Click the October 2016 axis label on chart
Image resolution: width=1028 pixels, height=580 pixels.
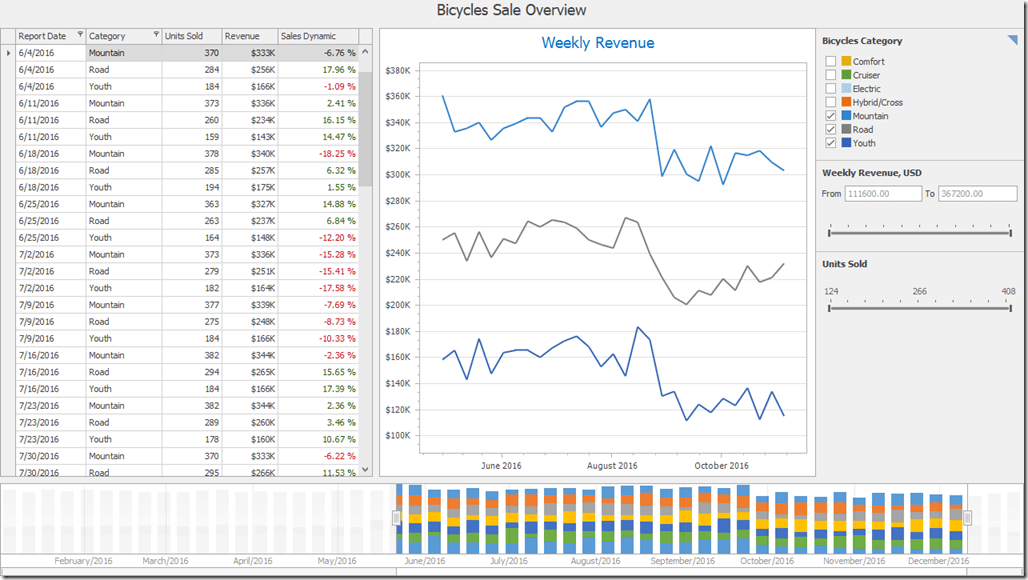click(721, 465)
